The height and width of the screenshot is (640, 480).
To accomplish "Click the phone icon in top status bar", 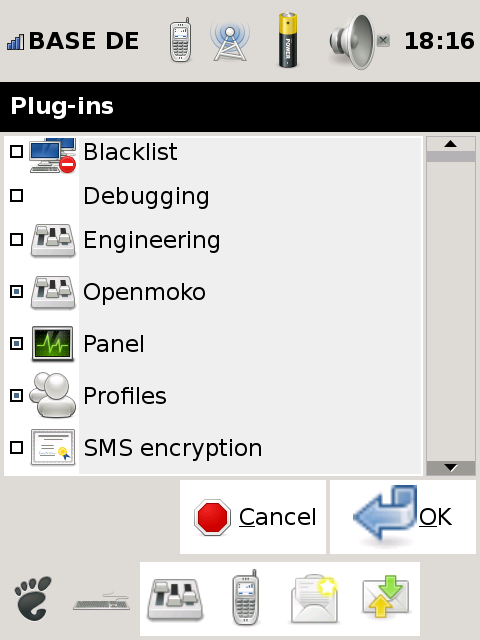I will pos(180,40).
